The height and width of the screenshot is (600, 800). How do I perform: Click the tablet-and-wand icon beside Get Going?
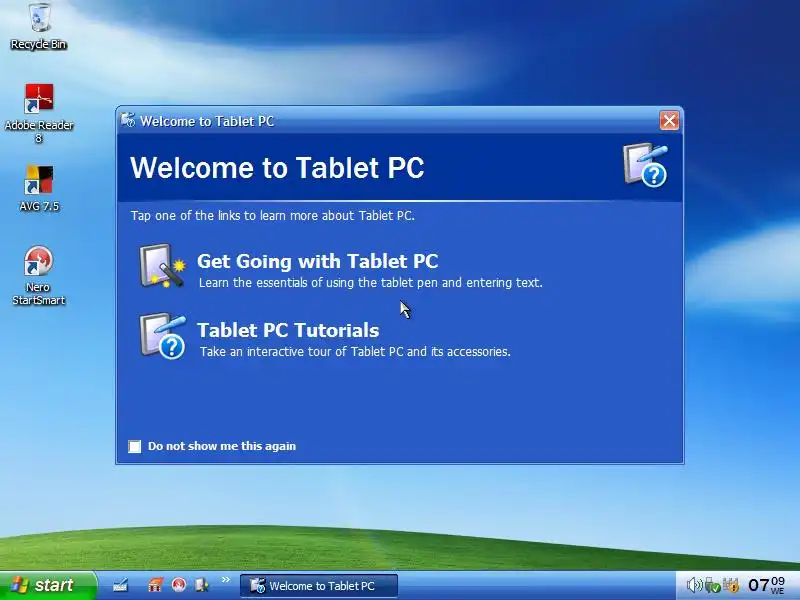point(162,266)
